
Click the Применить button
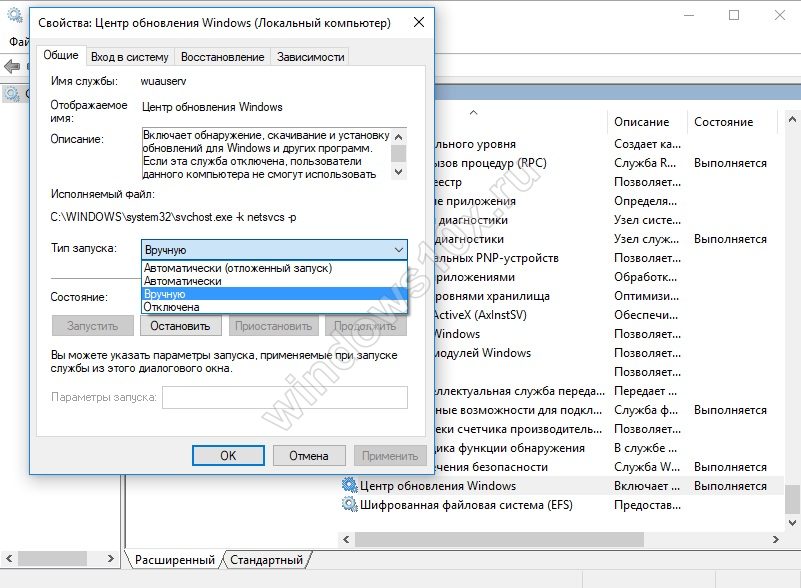pyautogui.click(x=390, y=456)
